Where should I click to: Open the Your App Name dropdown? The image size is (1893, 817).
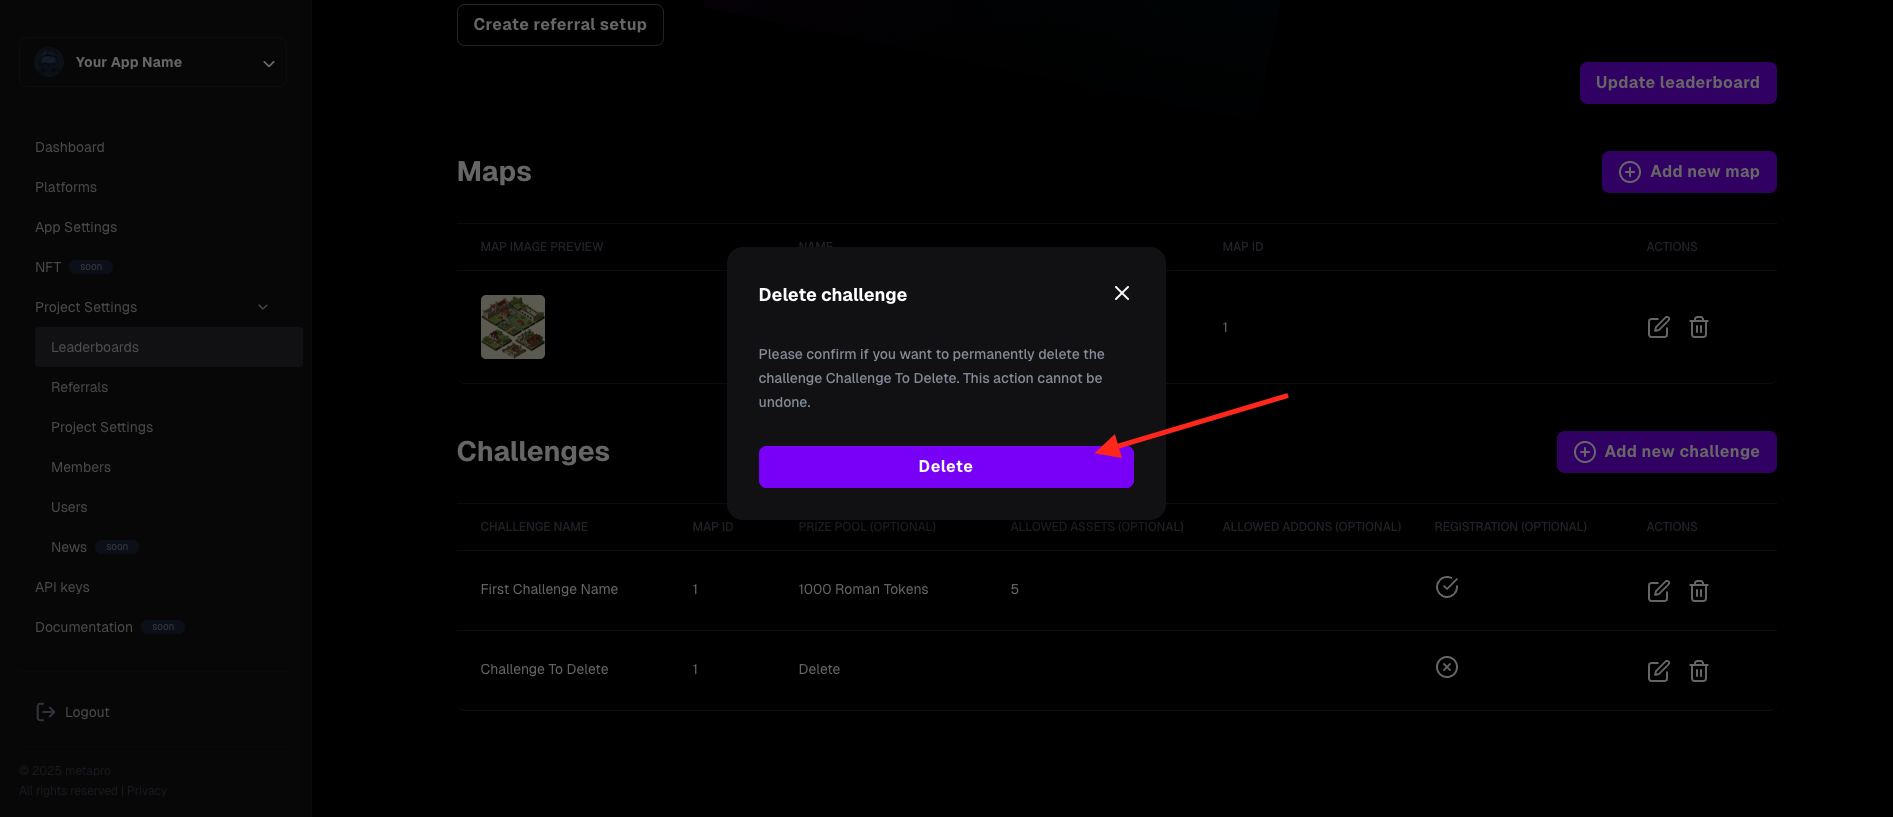153,62
